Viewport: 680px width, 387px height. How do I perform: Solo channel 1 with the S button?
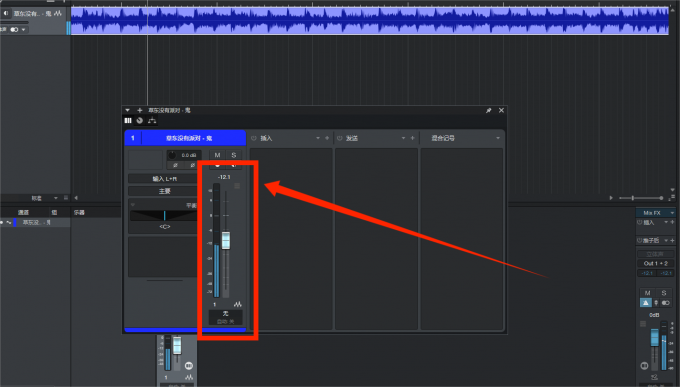tap(234, 155)
